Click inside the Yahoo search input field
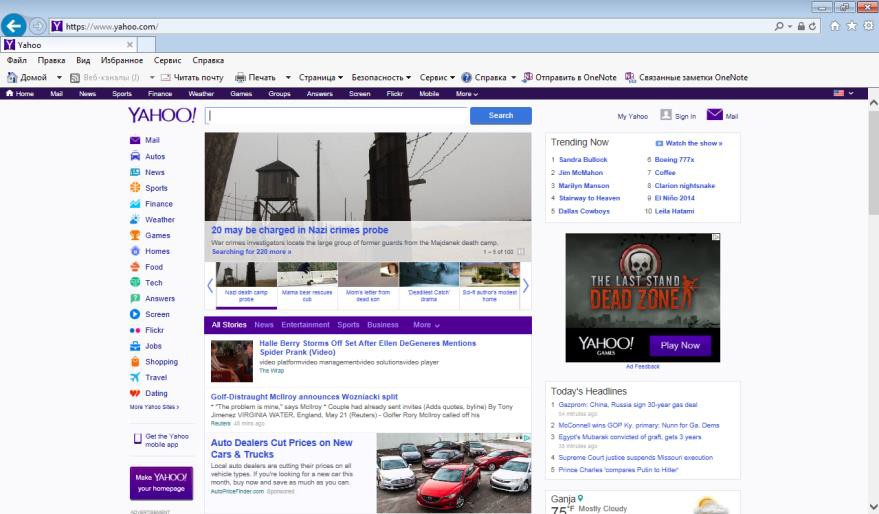This screenshot has height=514, width=879. pyautogui.click(x=336, y=115)
